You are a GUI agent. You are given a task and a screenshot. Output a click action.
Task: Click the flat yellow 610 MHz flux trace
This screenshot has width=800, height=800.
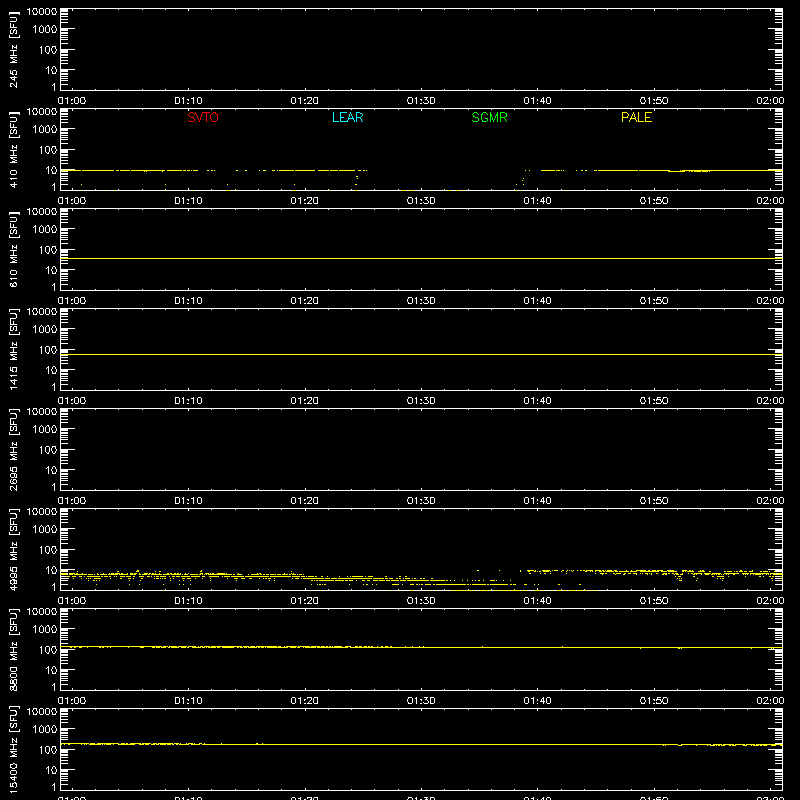point(421,259)
